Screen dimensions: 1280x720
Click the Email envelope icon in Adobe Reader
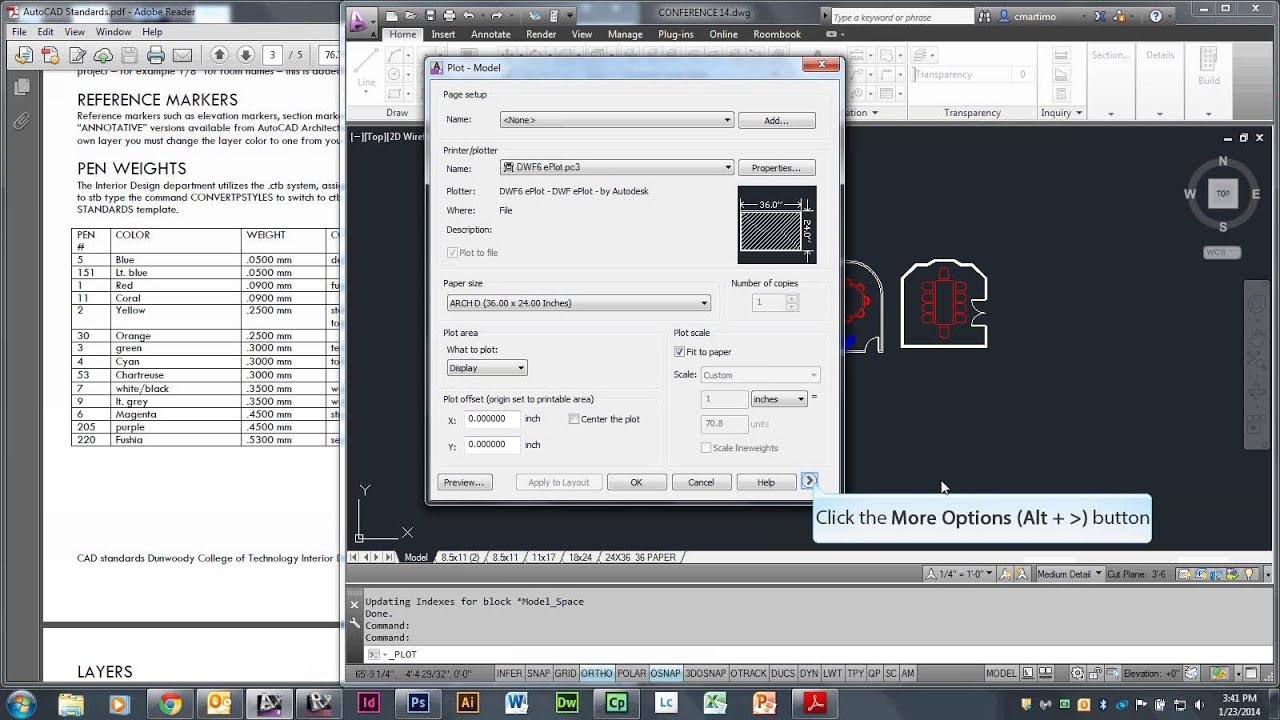point(182,55)
